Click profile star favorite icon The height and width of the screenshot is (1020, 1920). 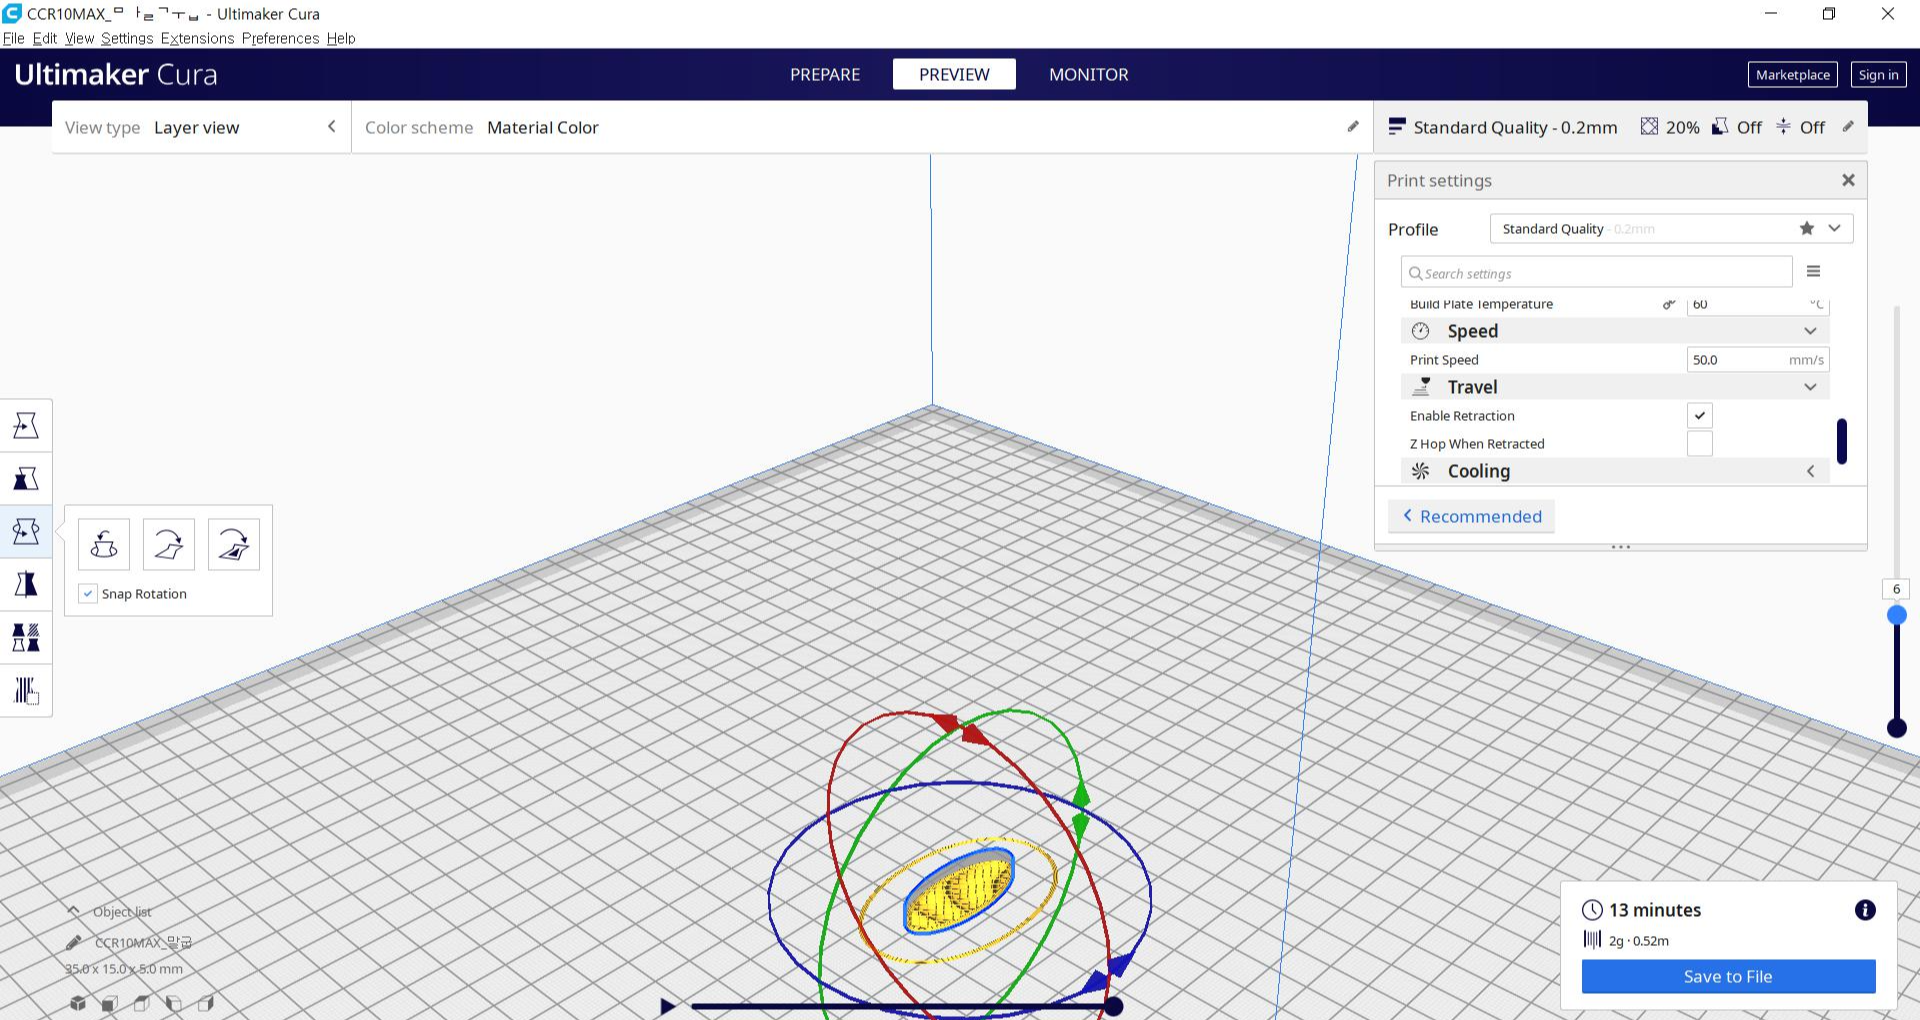point(1807,228)
